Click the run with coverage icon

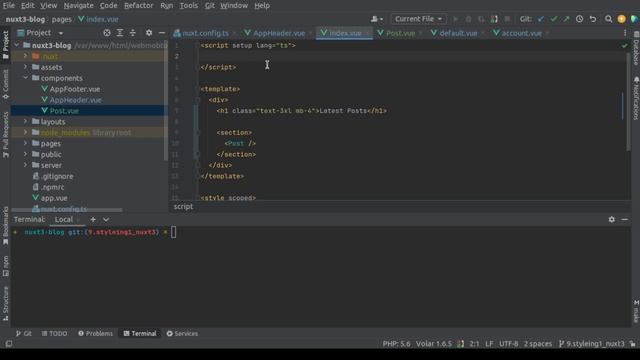point(481,19)
